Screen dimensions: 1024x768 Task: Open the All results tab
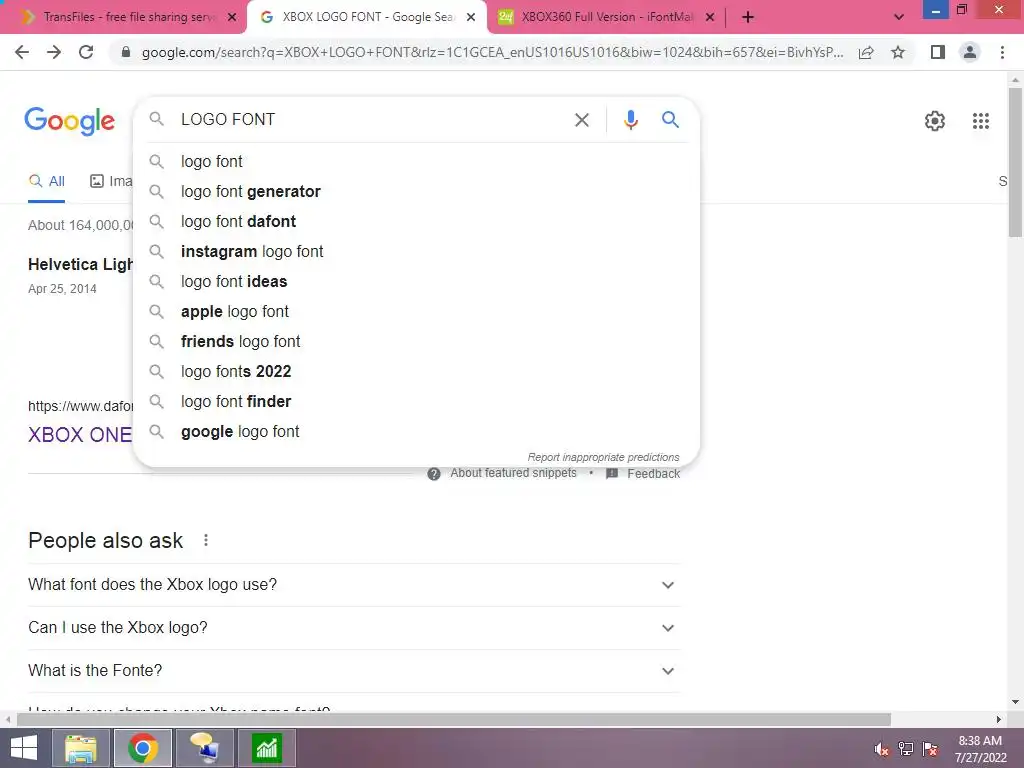46,182
